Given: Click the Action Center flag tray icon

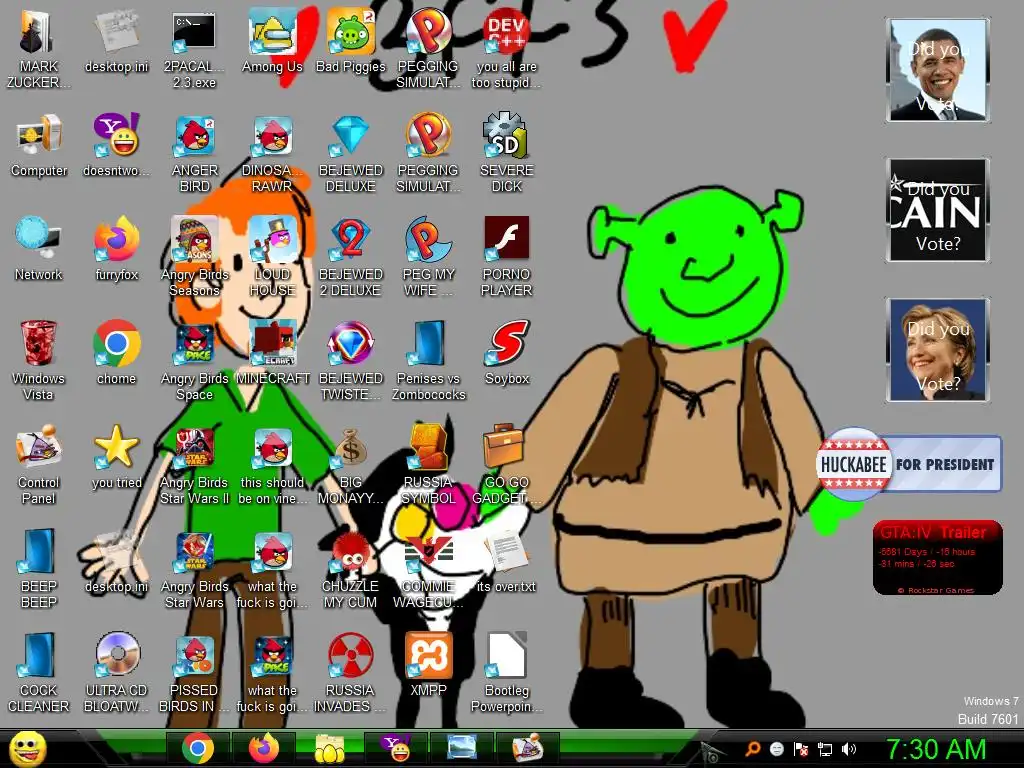Looking at the screenshot, I should [801, 749].
